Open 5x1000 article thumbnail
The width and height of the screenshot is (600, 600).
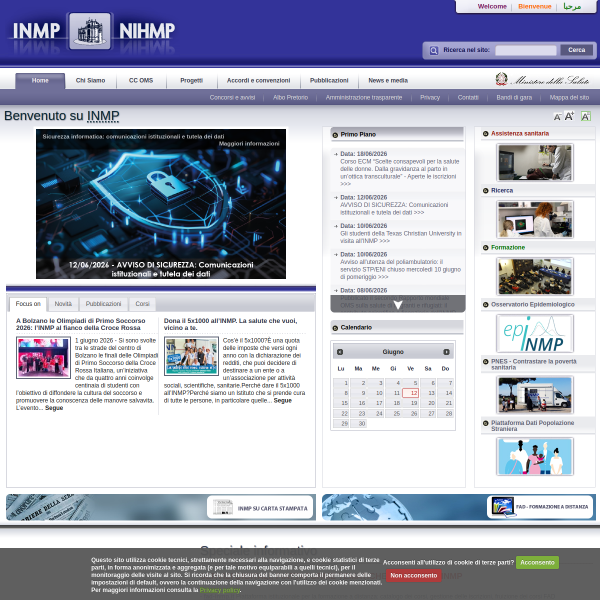pyautogui.click(x=191, y=356)
